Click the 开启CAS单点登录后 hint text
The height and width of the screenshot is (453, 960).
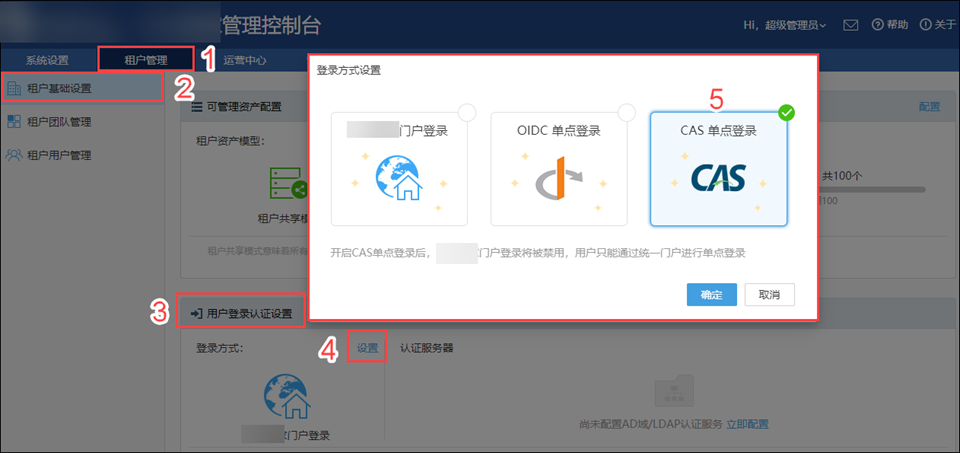[x=538, y=252]
